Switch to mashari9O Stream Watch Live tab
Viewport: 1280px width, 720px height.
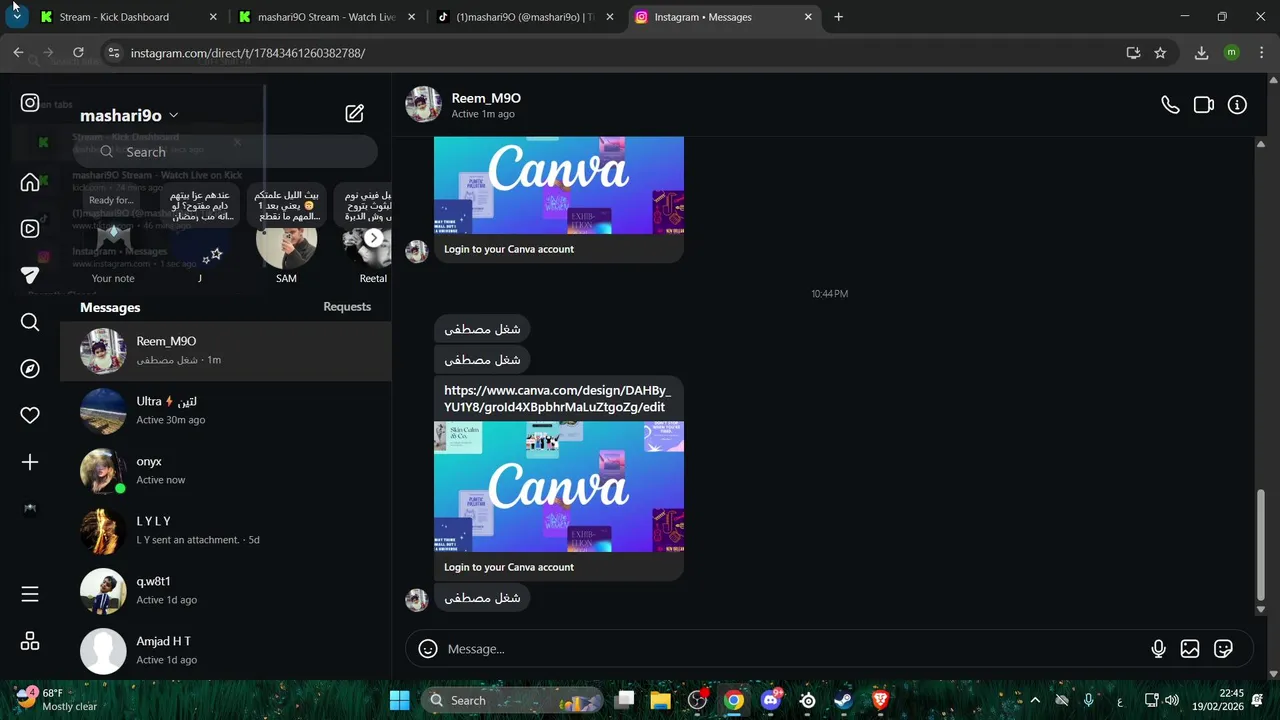click(x=326, y=17)
